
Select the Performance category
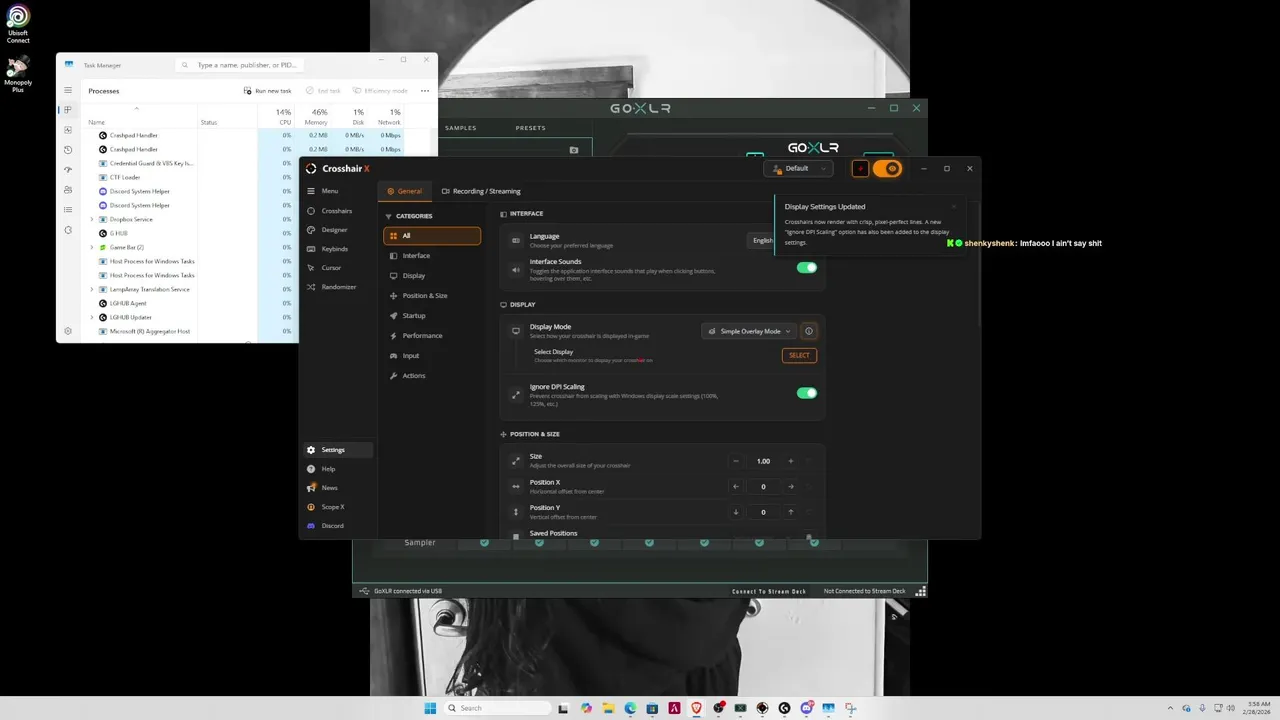click(432, 336)
